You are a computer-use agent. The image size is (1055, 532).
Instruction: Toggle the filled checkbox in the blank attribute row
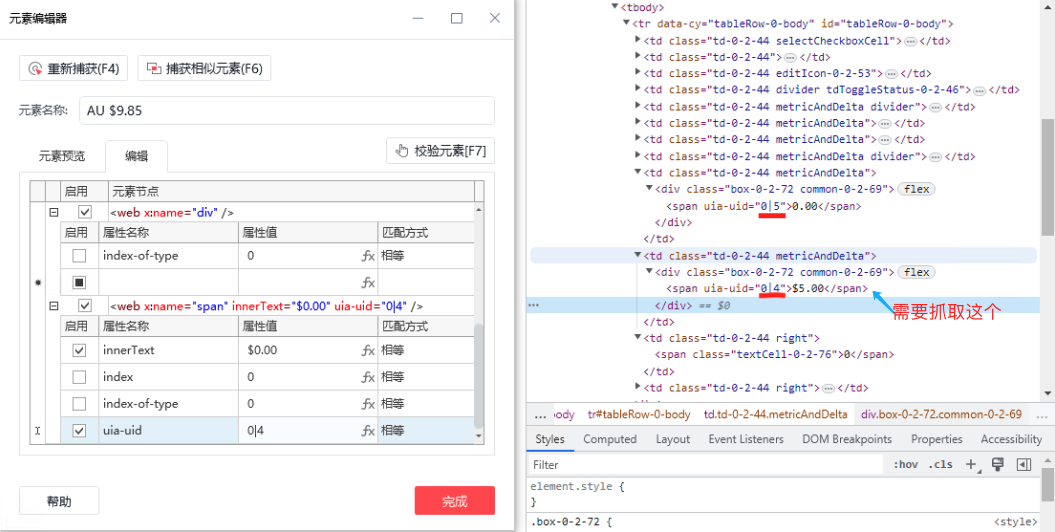(79, 282)
